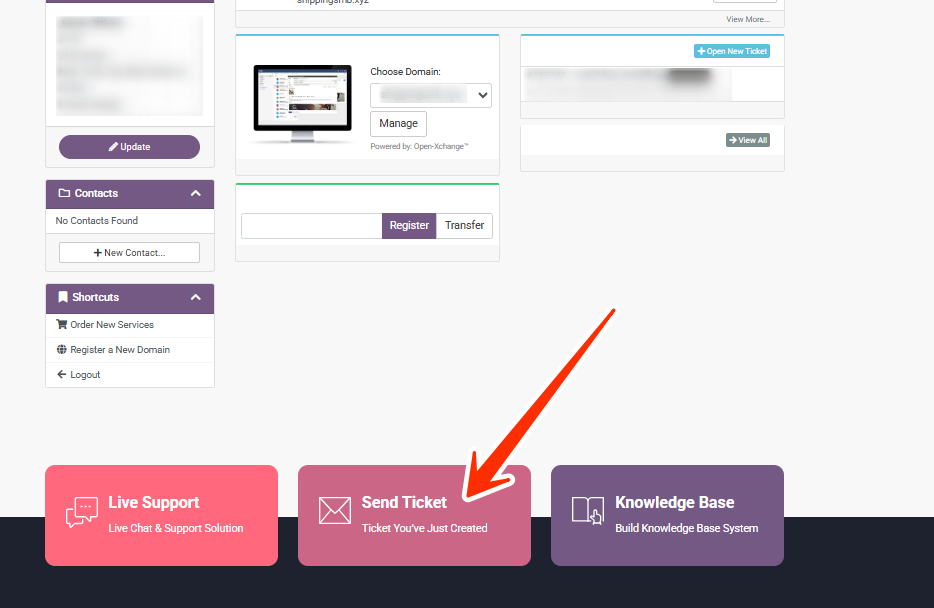934x608 pixels.
Task: Open the View More link
Action: [x=748, y=19]
